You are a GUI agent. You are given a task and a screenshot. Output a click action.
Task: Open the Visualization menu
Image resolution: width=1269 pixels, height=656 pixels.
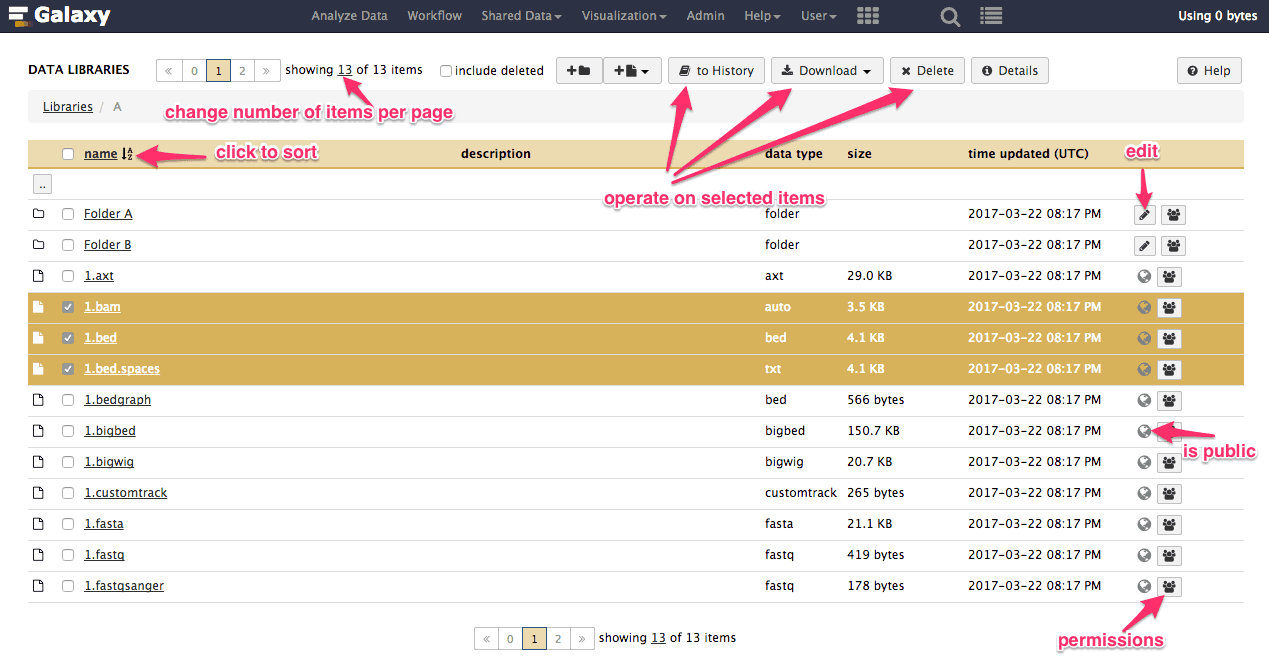coord(624,16)
